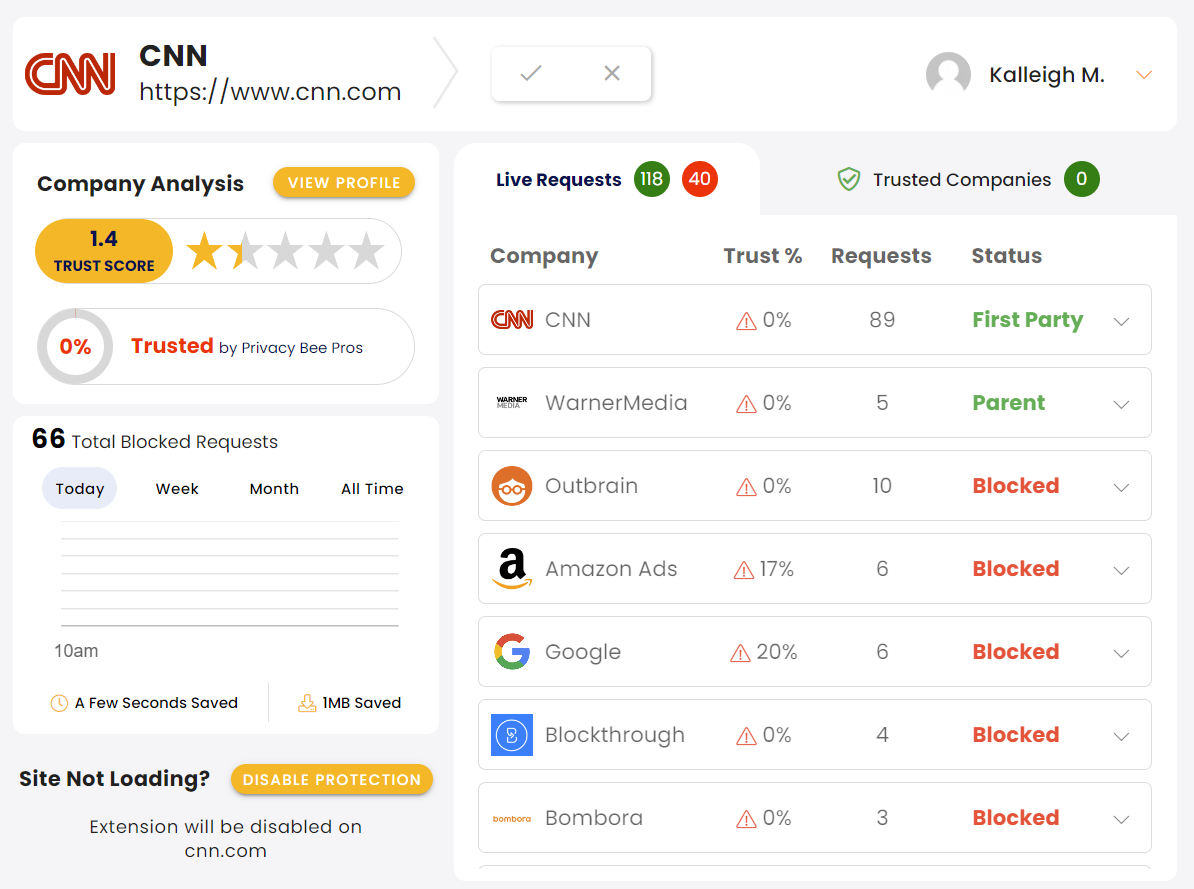Screen dimensions: 1194x889
Task: Click the WarnerMedia logo
Action: tap(512, 402)
